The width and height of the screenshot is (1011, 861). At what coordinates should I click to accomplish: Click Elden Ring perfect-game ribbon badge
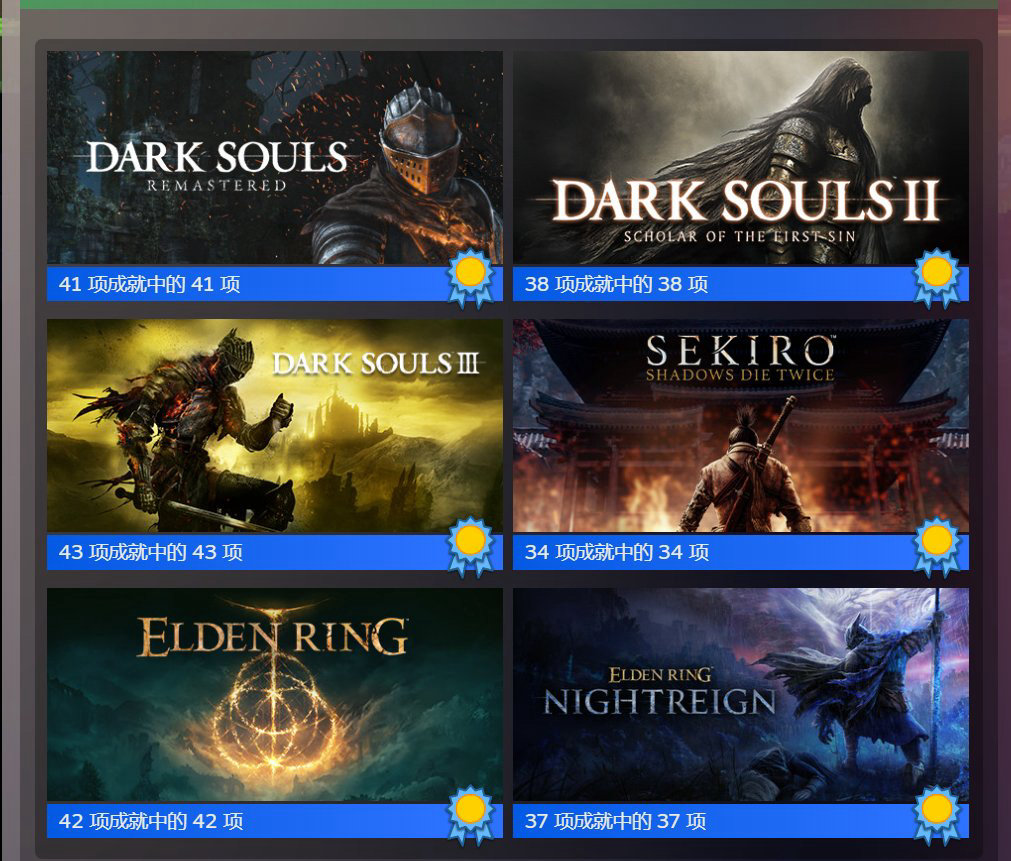[471, 815]
